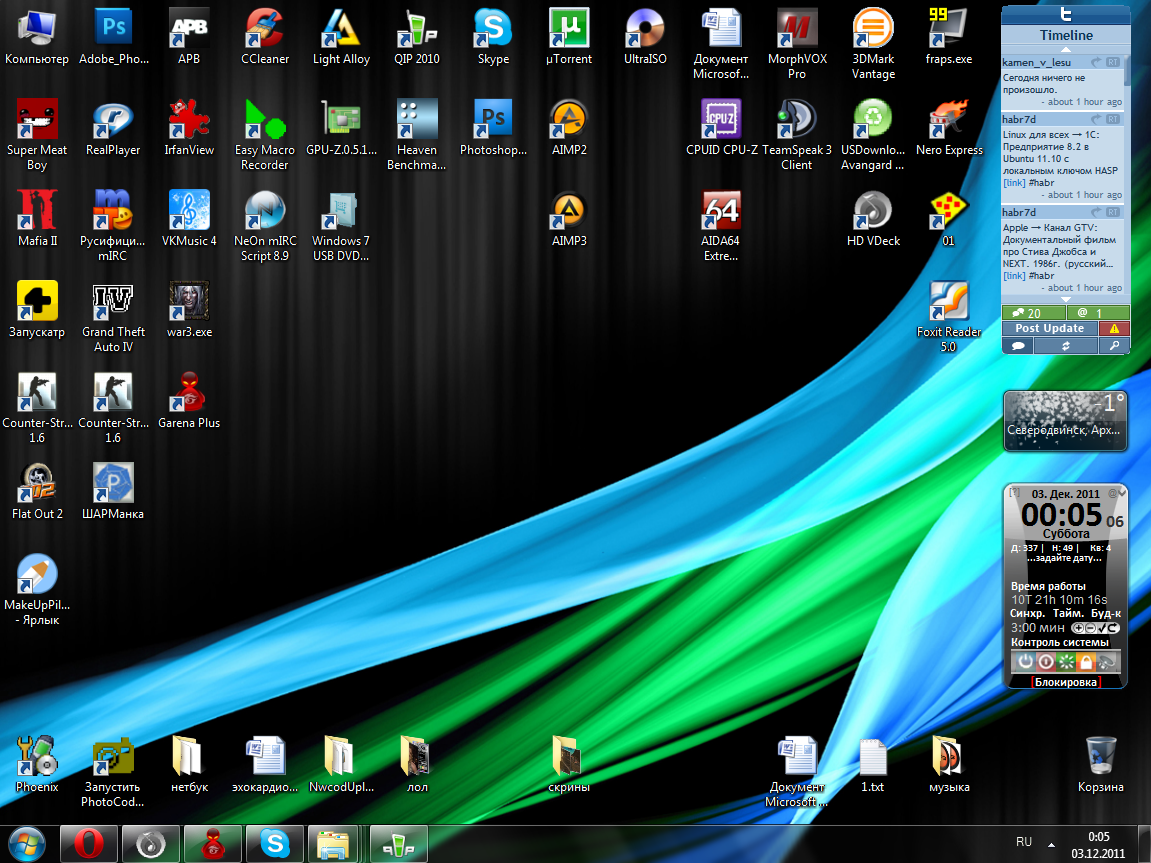
Task: Open the Foxit Reader 5.0 shortcut
Action: click(x=949, y=317)
